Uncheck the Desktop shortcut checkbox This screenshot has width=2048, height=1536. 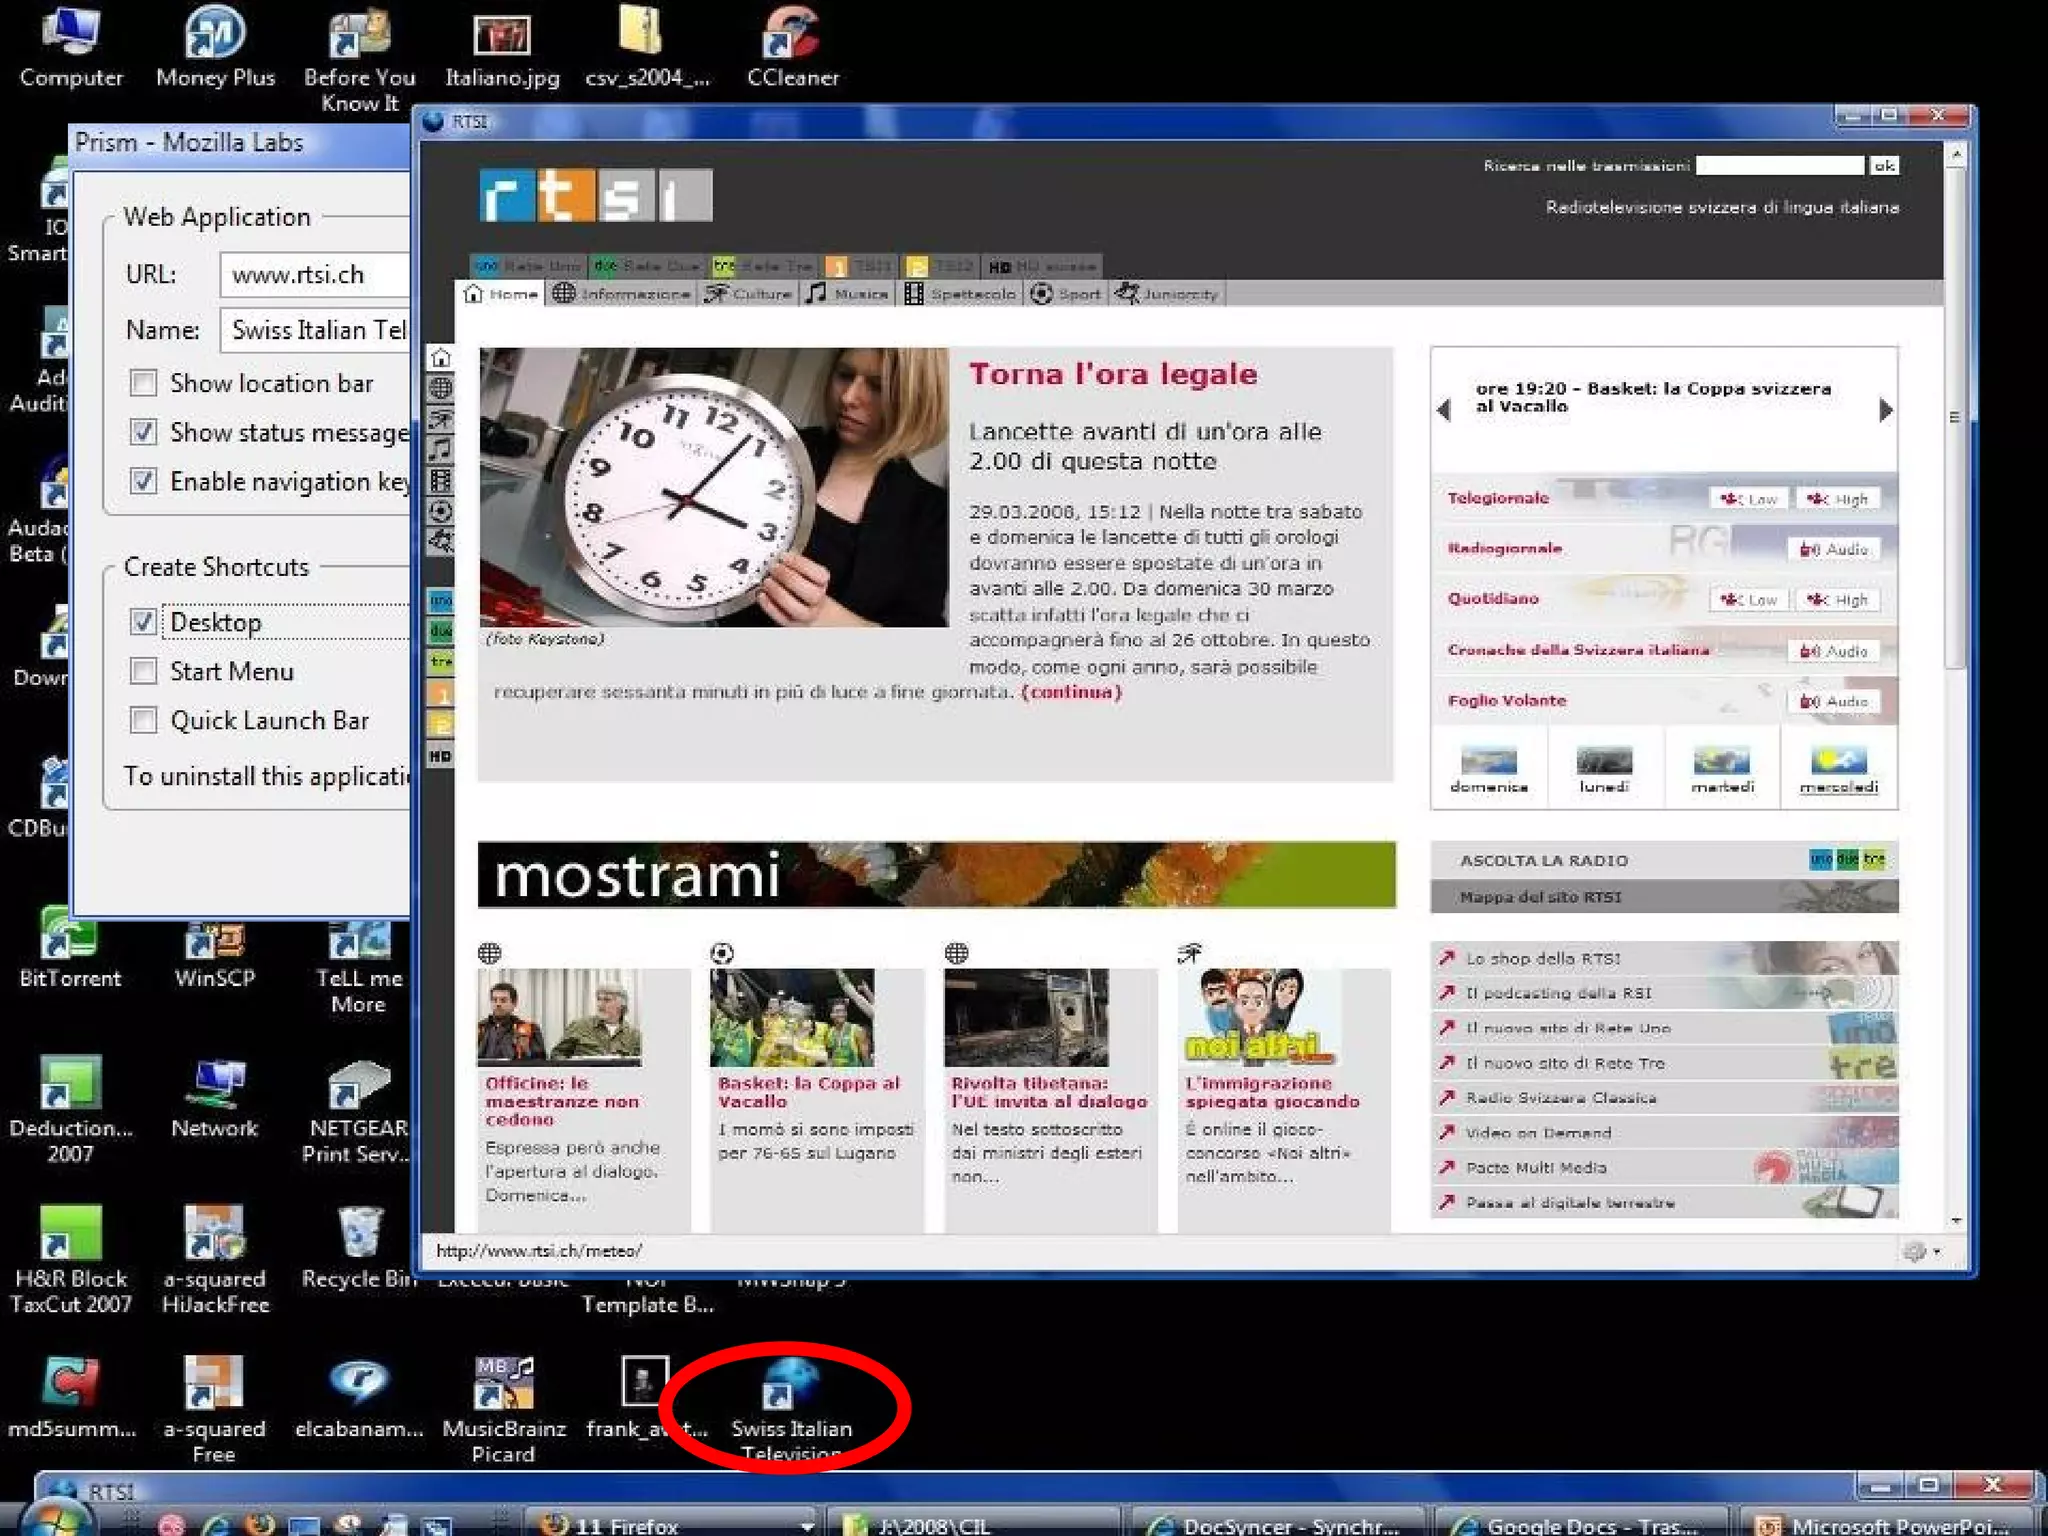coord(144,622)
